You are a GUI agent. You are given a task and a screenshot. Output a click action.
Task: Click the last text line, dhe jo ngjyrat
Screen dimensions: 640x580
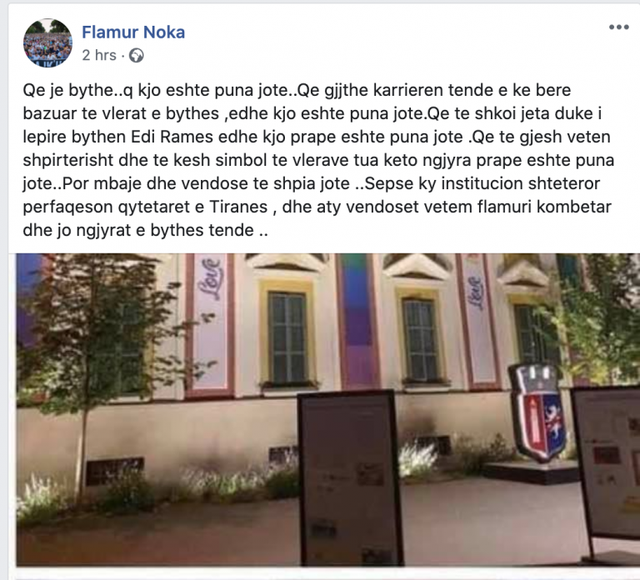pyautogui.click(x=145, y=230)
